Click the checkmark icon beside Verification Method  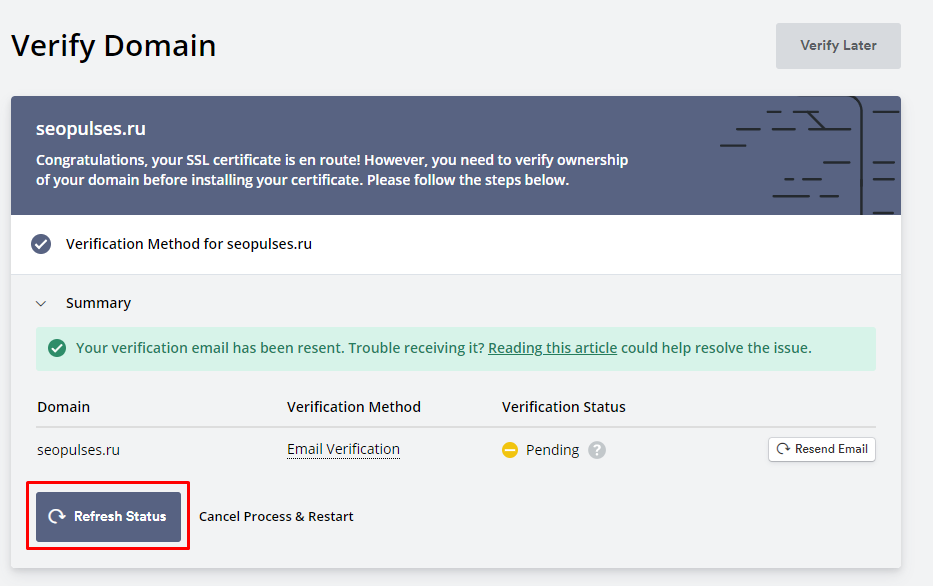pyautogui.click(x=41, y=244)
